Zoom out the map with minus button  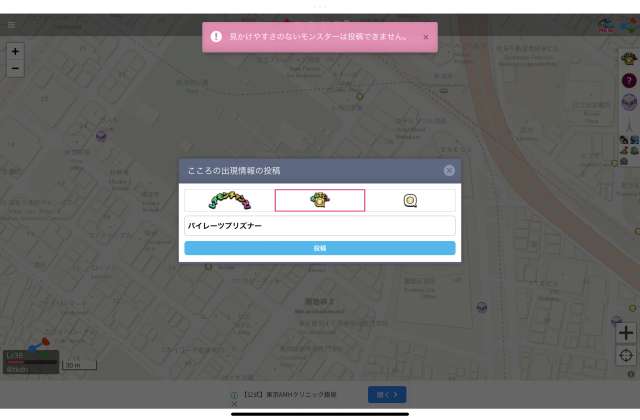pyautogui.click(x=15, y=68)
